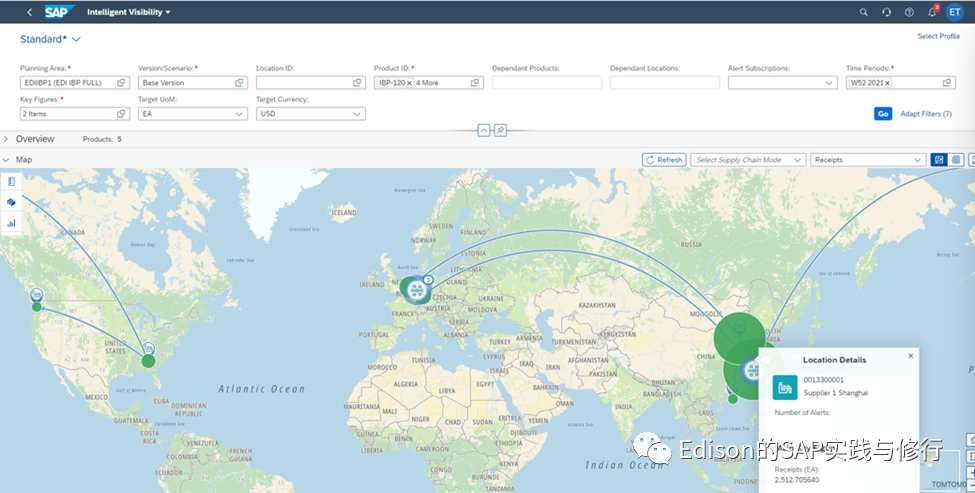975x493 pixels.
Task: Click the SAP logo
Action: 59,12
